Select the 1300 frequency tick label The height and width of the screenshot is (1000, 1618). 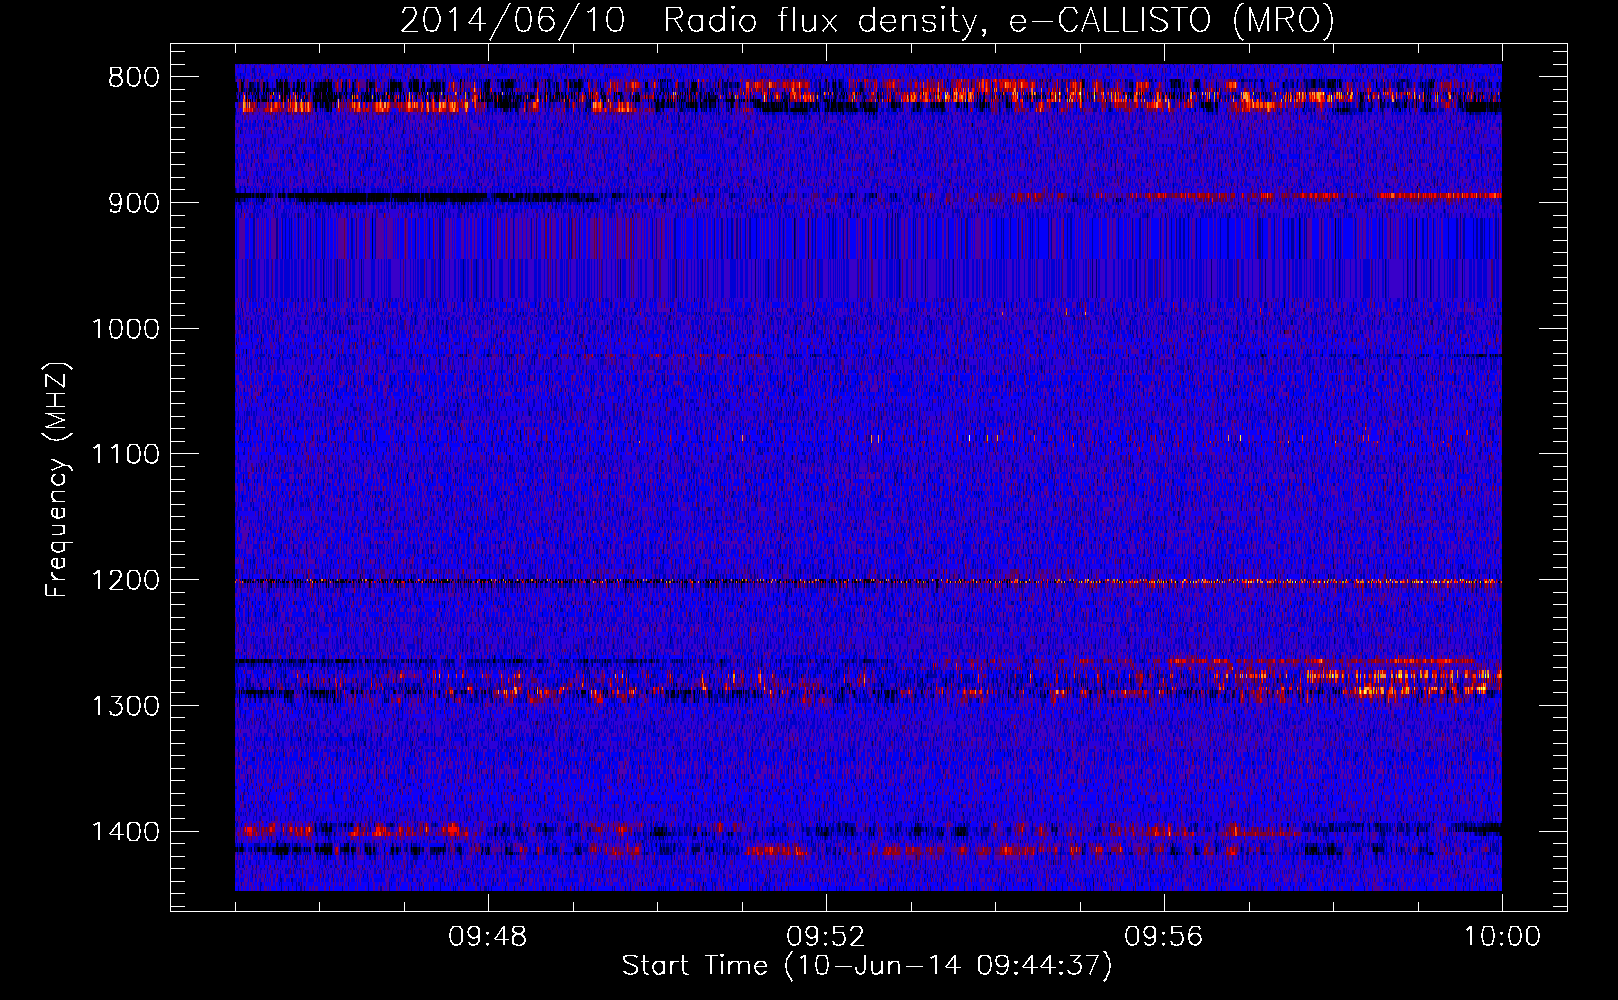126,706
